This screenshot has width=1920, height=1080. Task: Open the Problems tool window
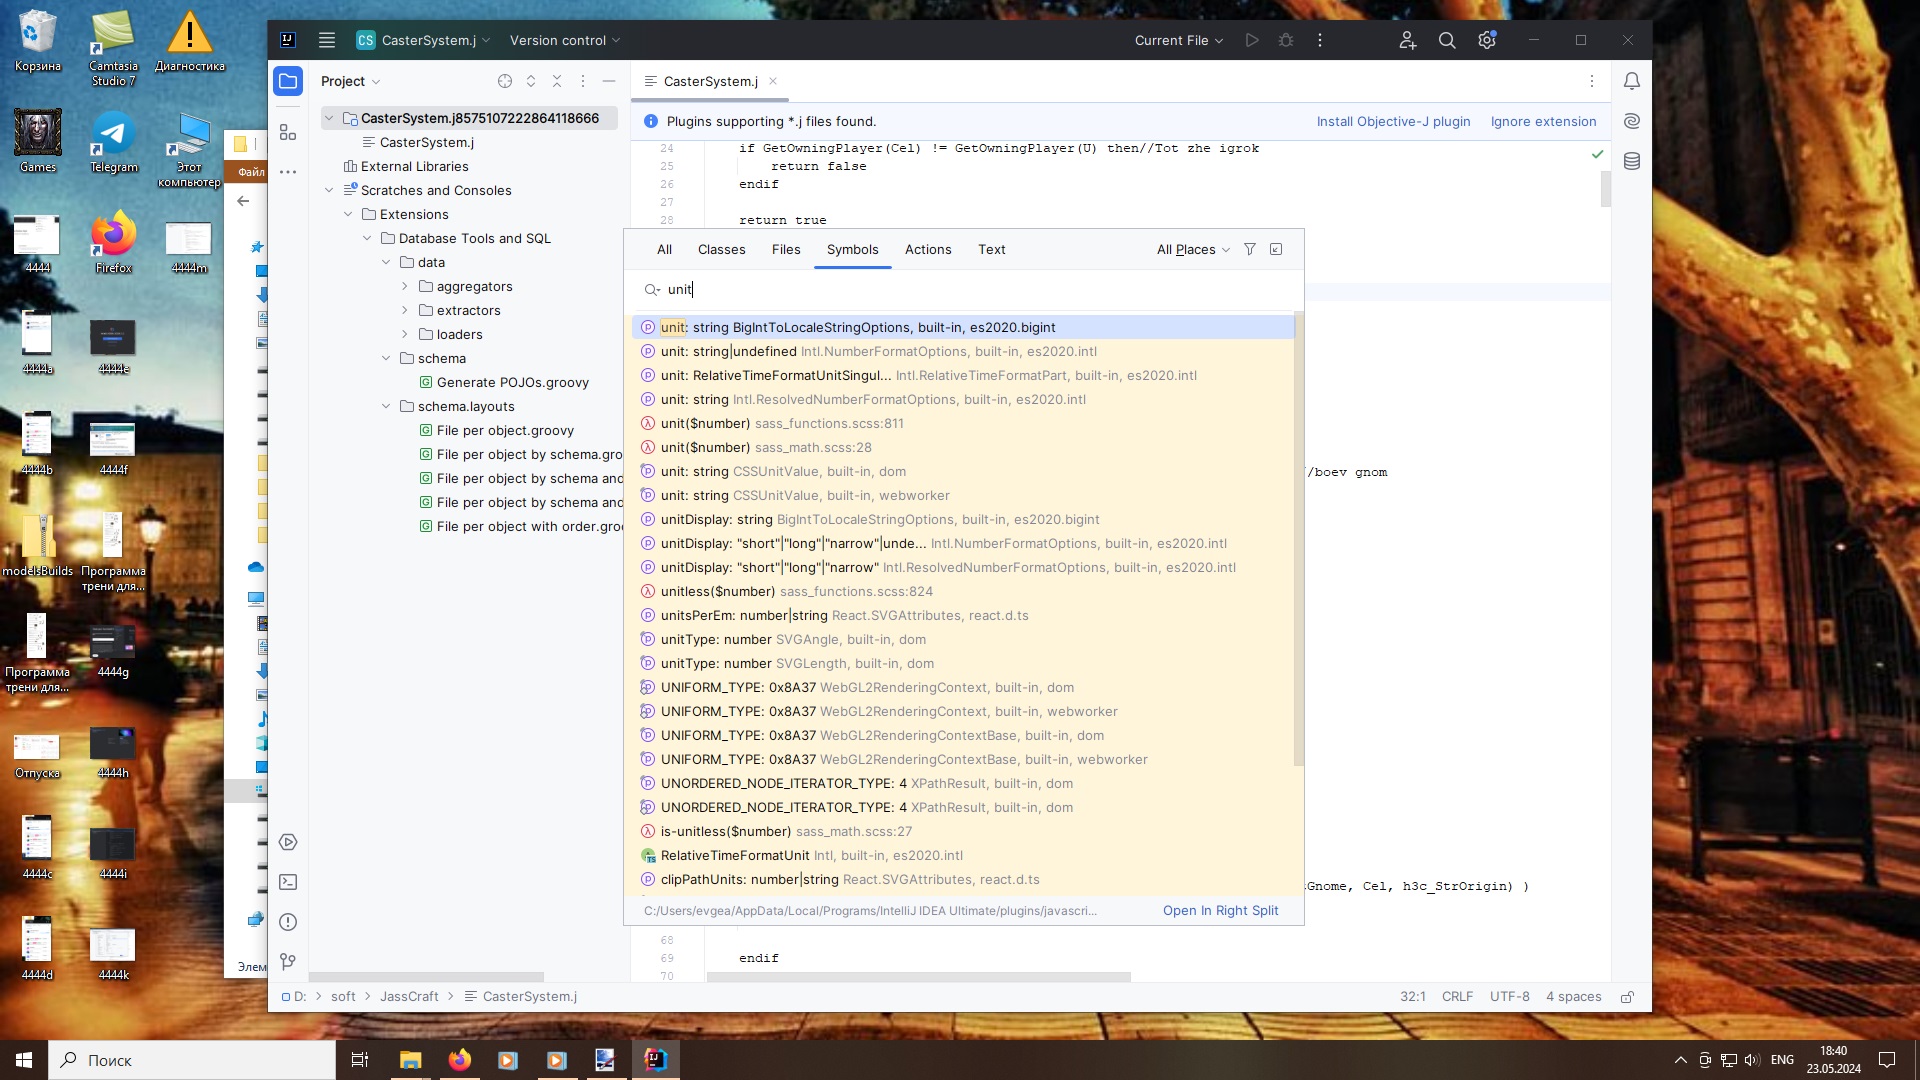(x=288, y=922)
